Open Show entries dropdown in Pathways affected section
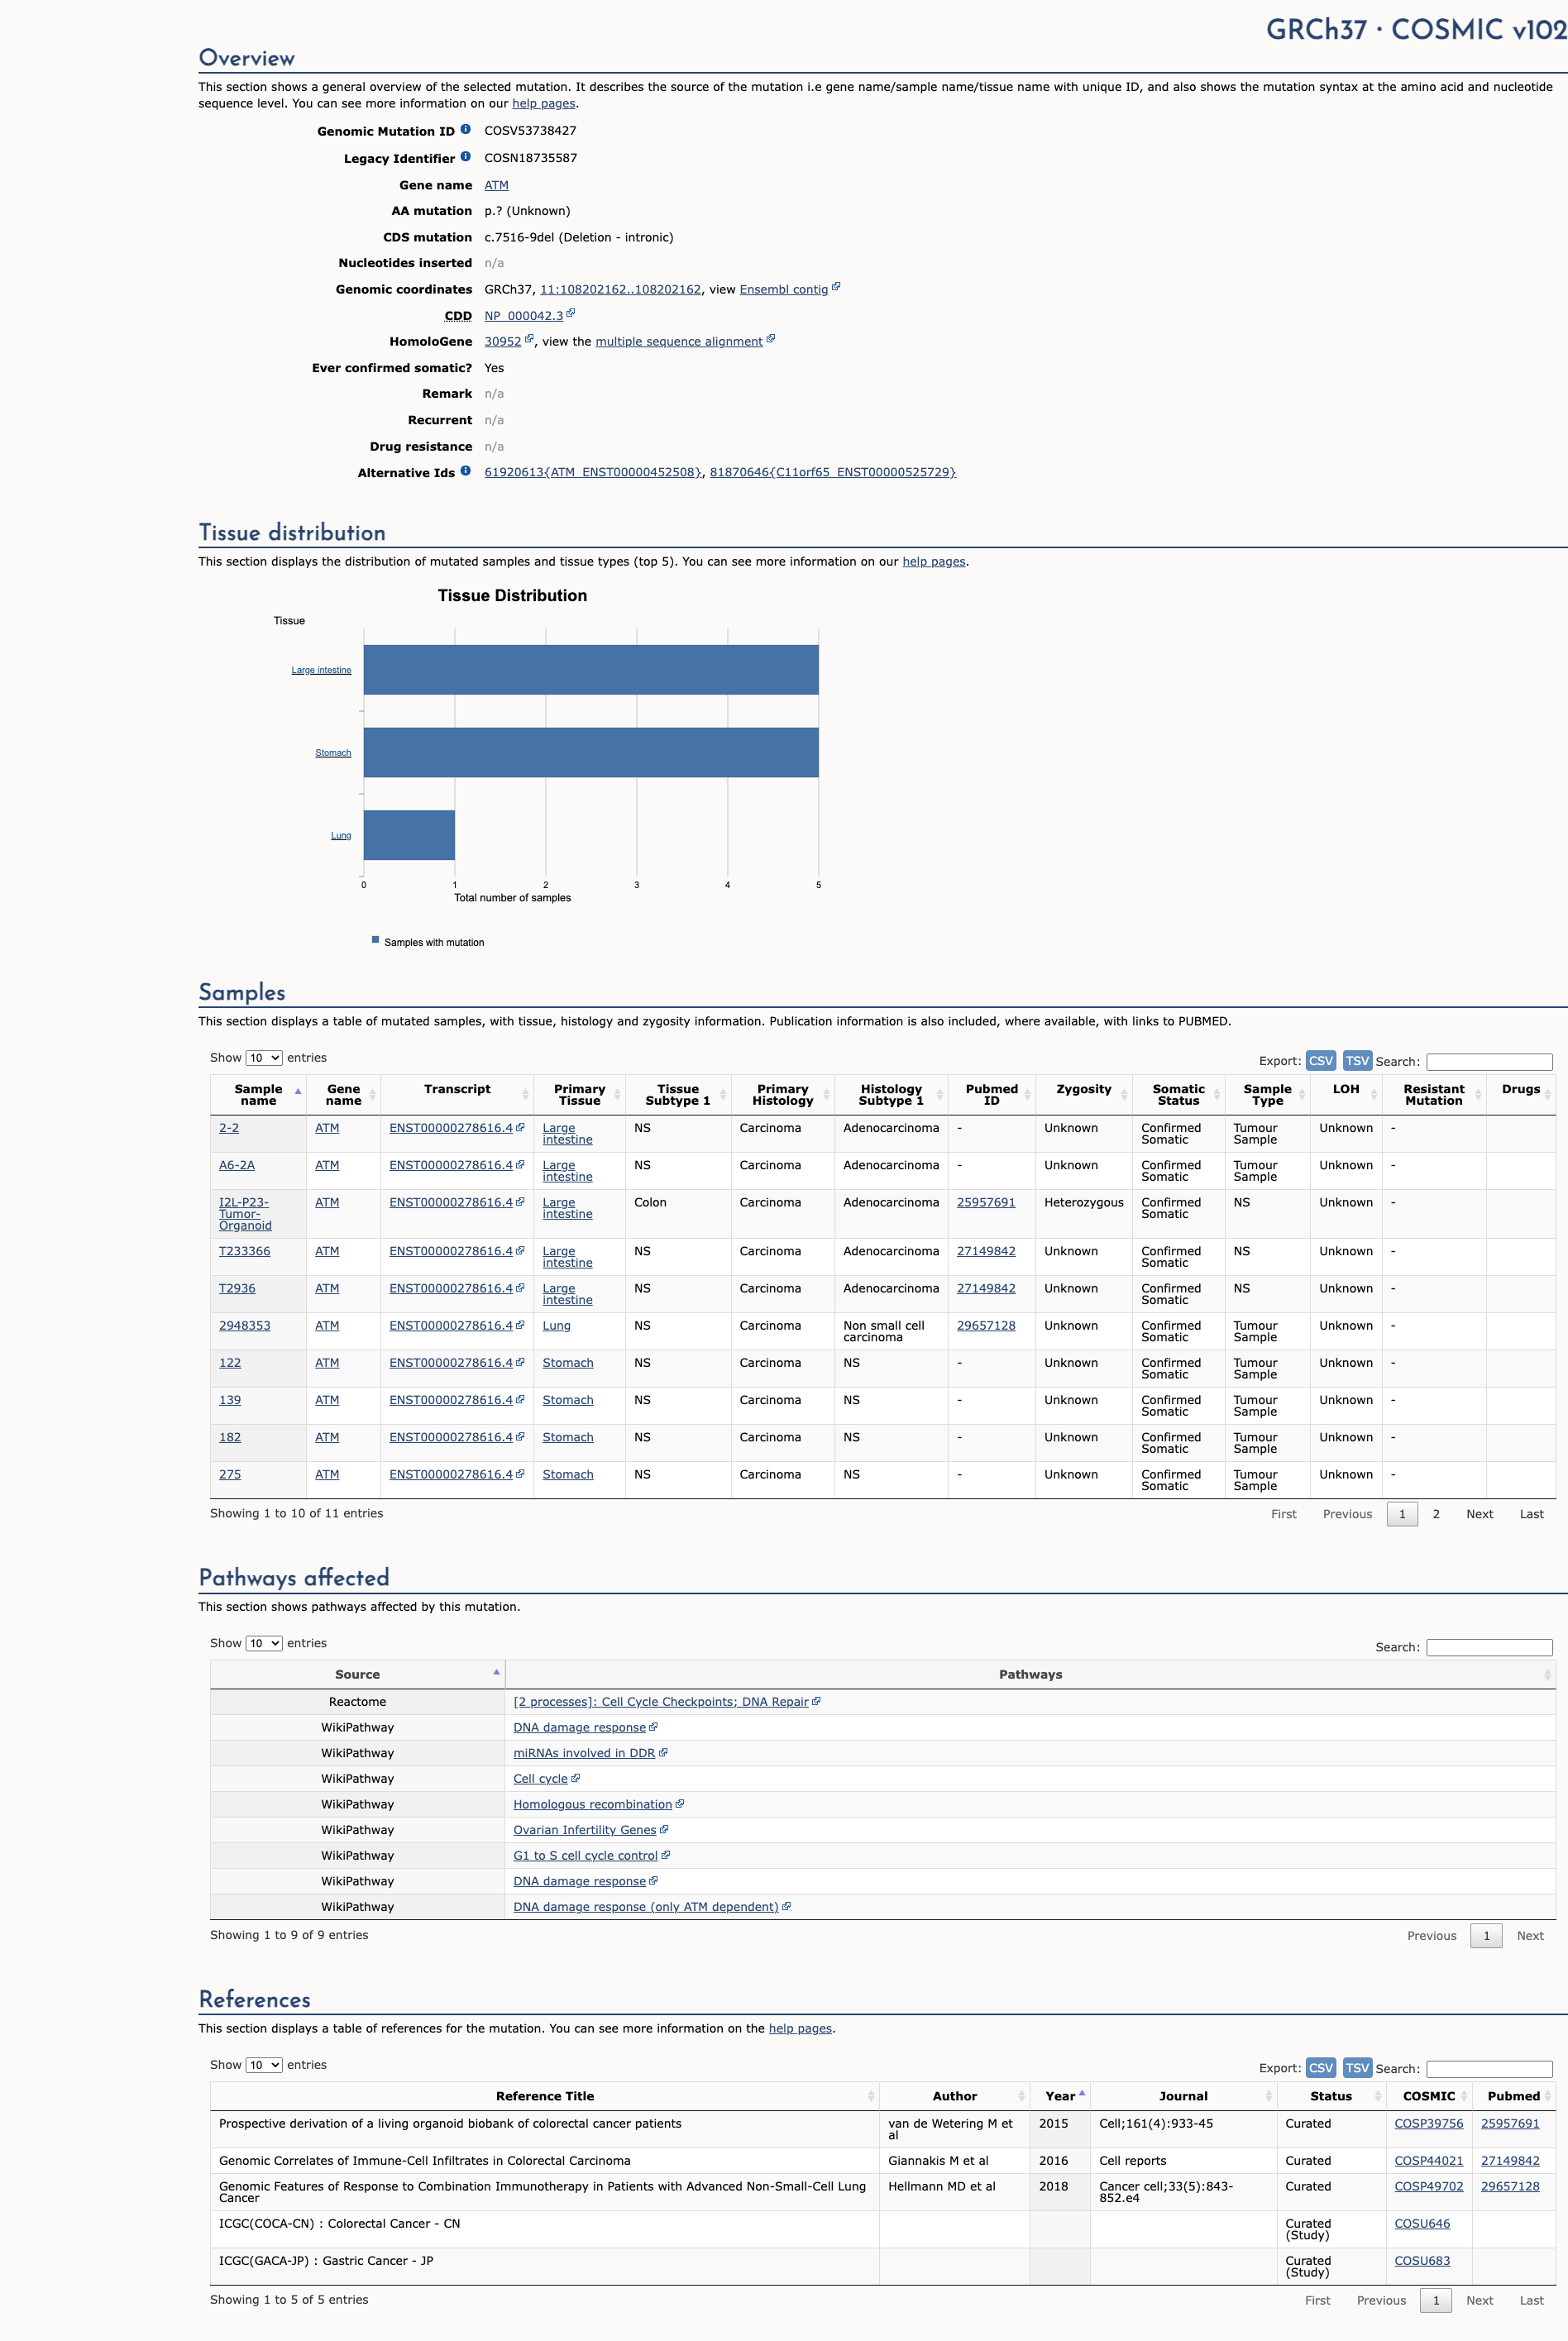 click(x=264, y=1643)
